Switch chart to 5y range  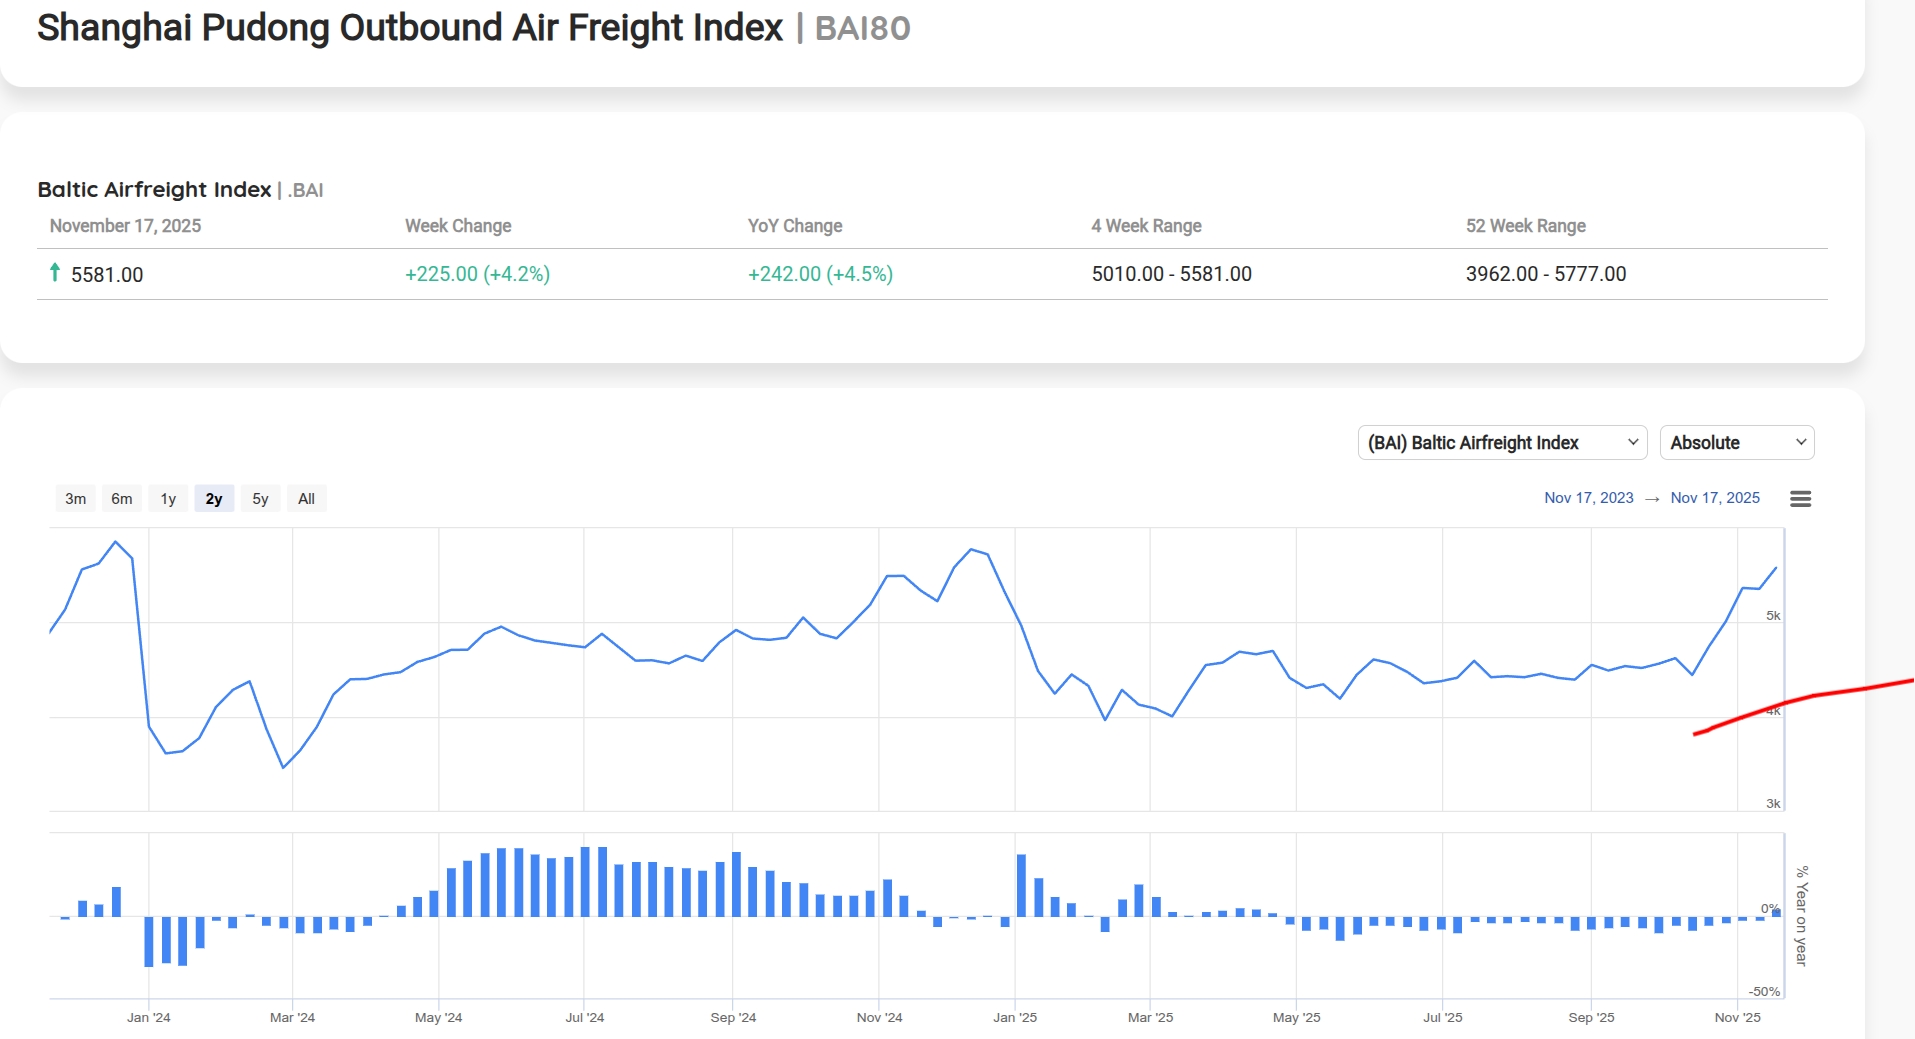pos(260,499)
